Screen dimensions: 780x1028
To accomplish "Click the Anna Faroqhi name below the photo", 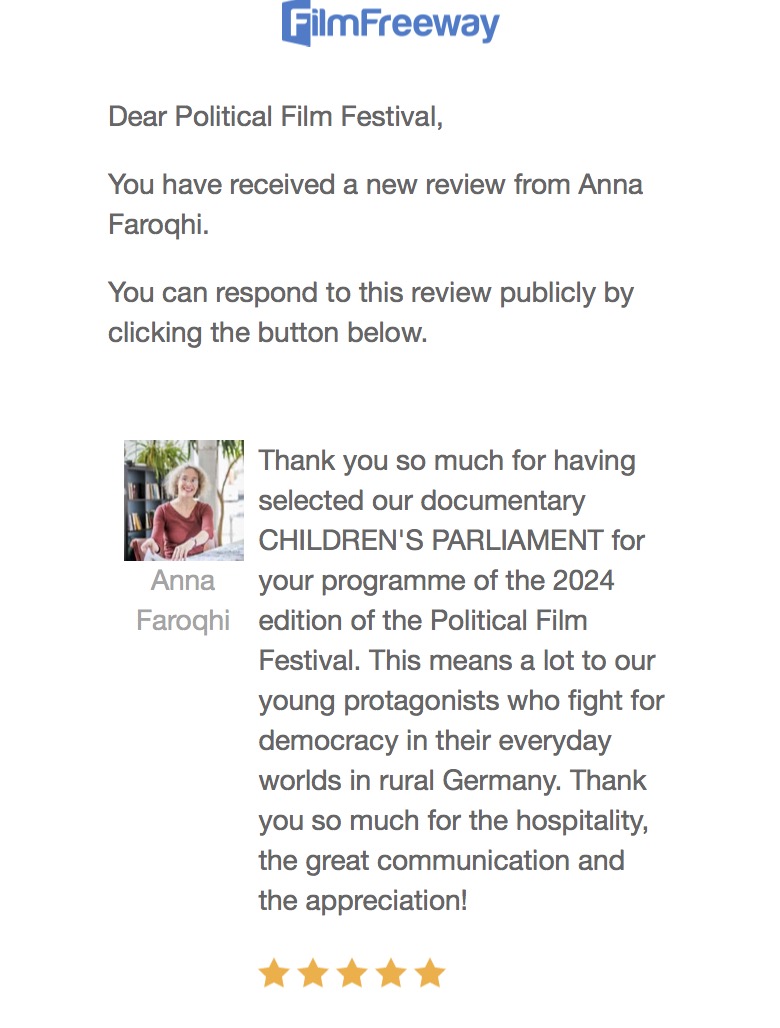I will click(x=183, y=600).
